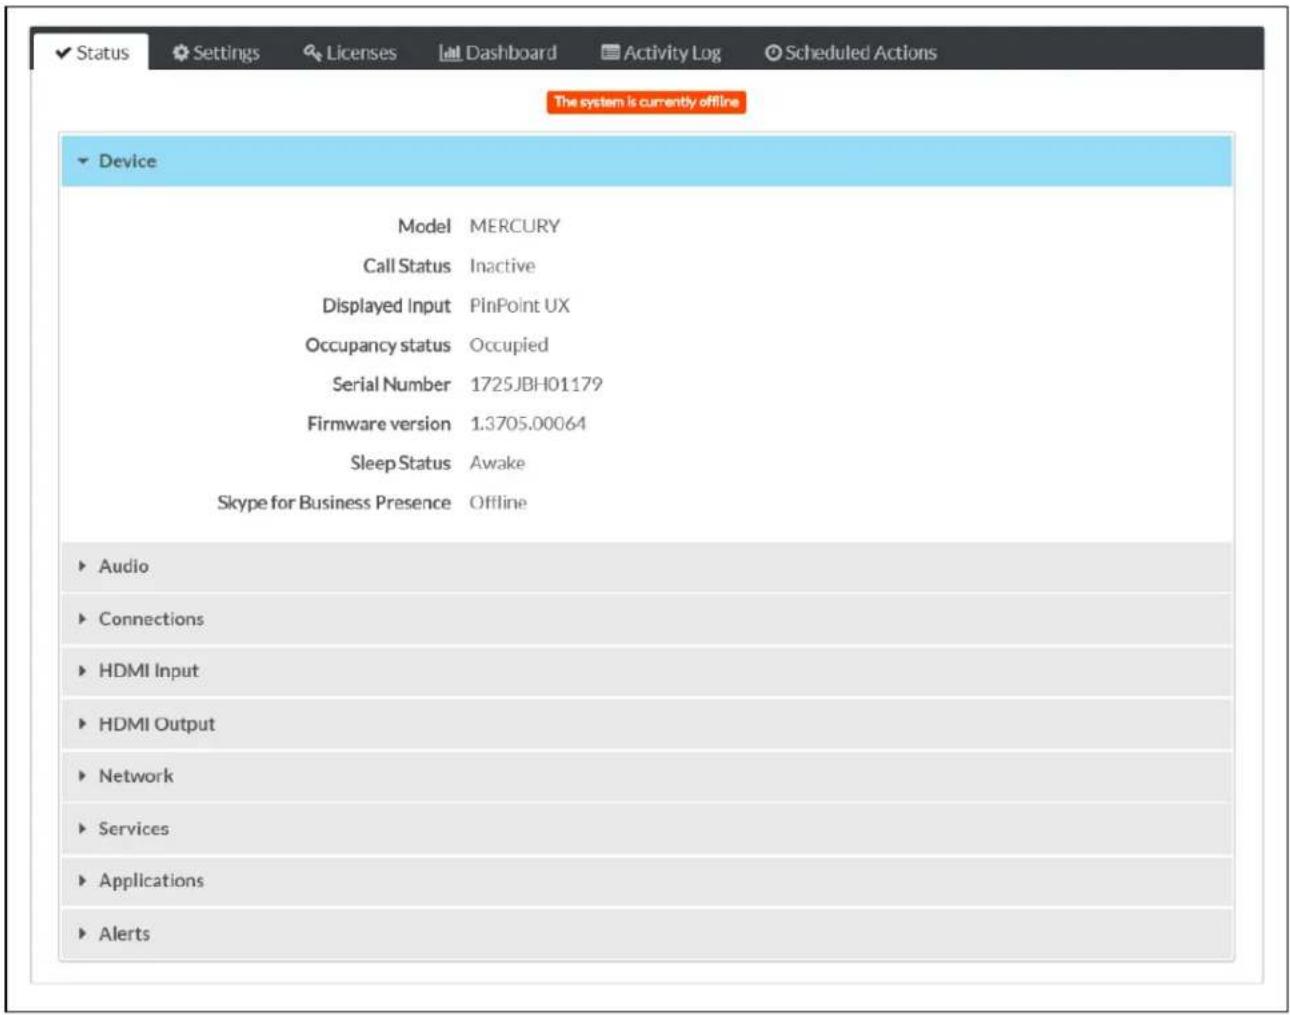
Task: Click the Applications section header label
Action: coord(151,881)
